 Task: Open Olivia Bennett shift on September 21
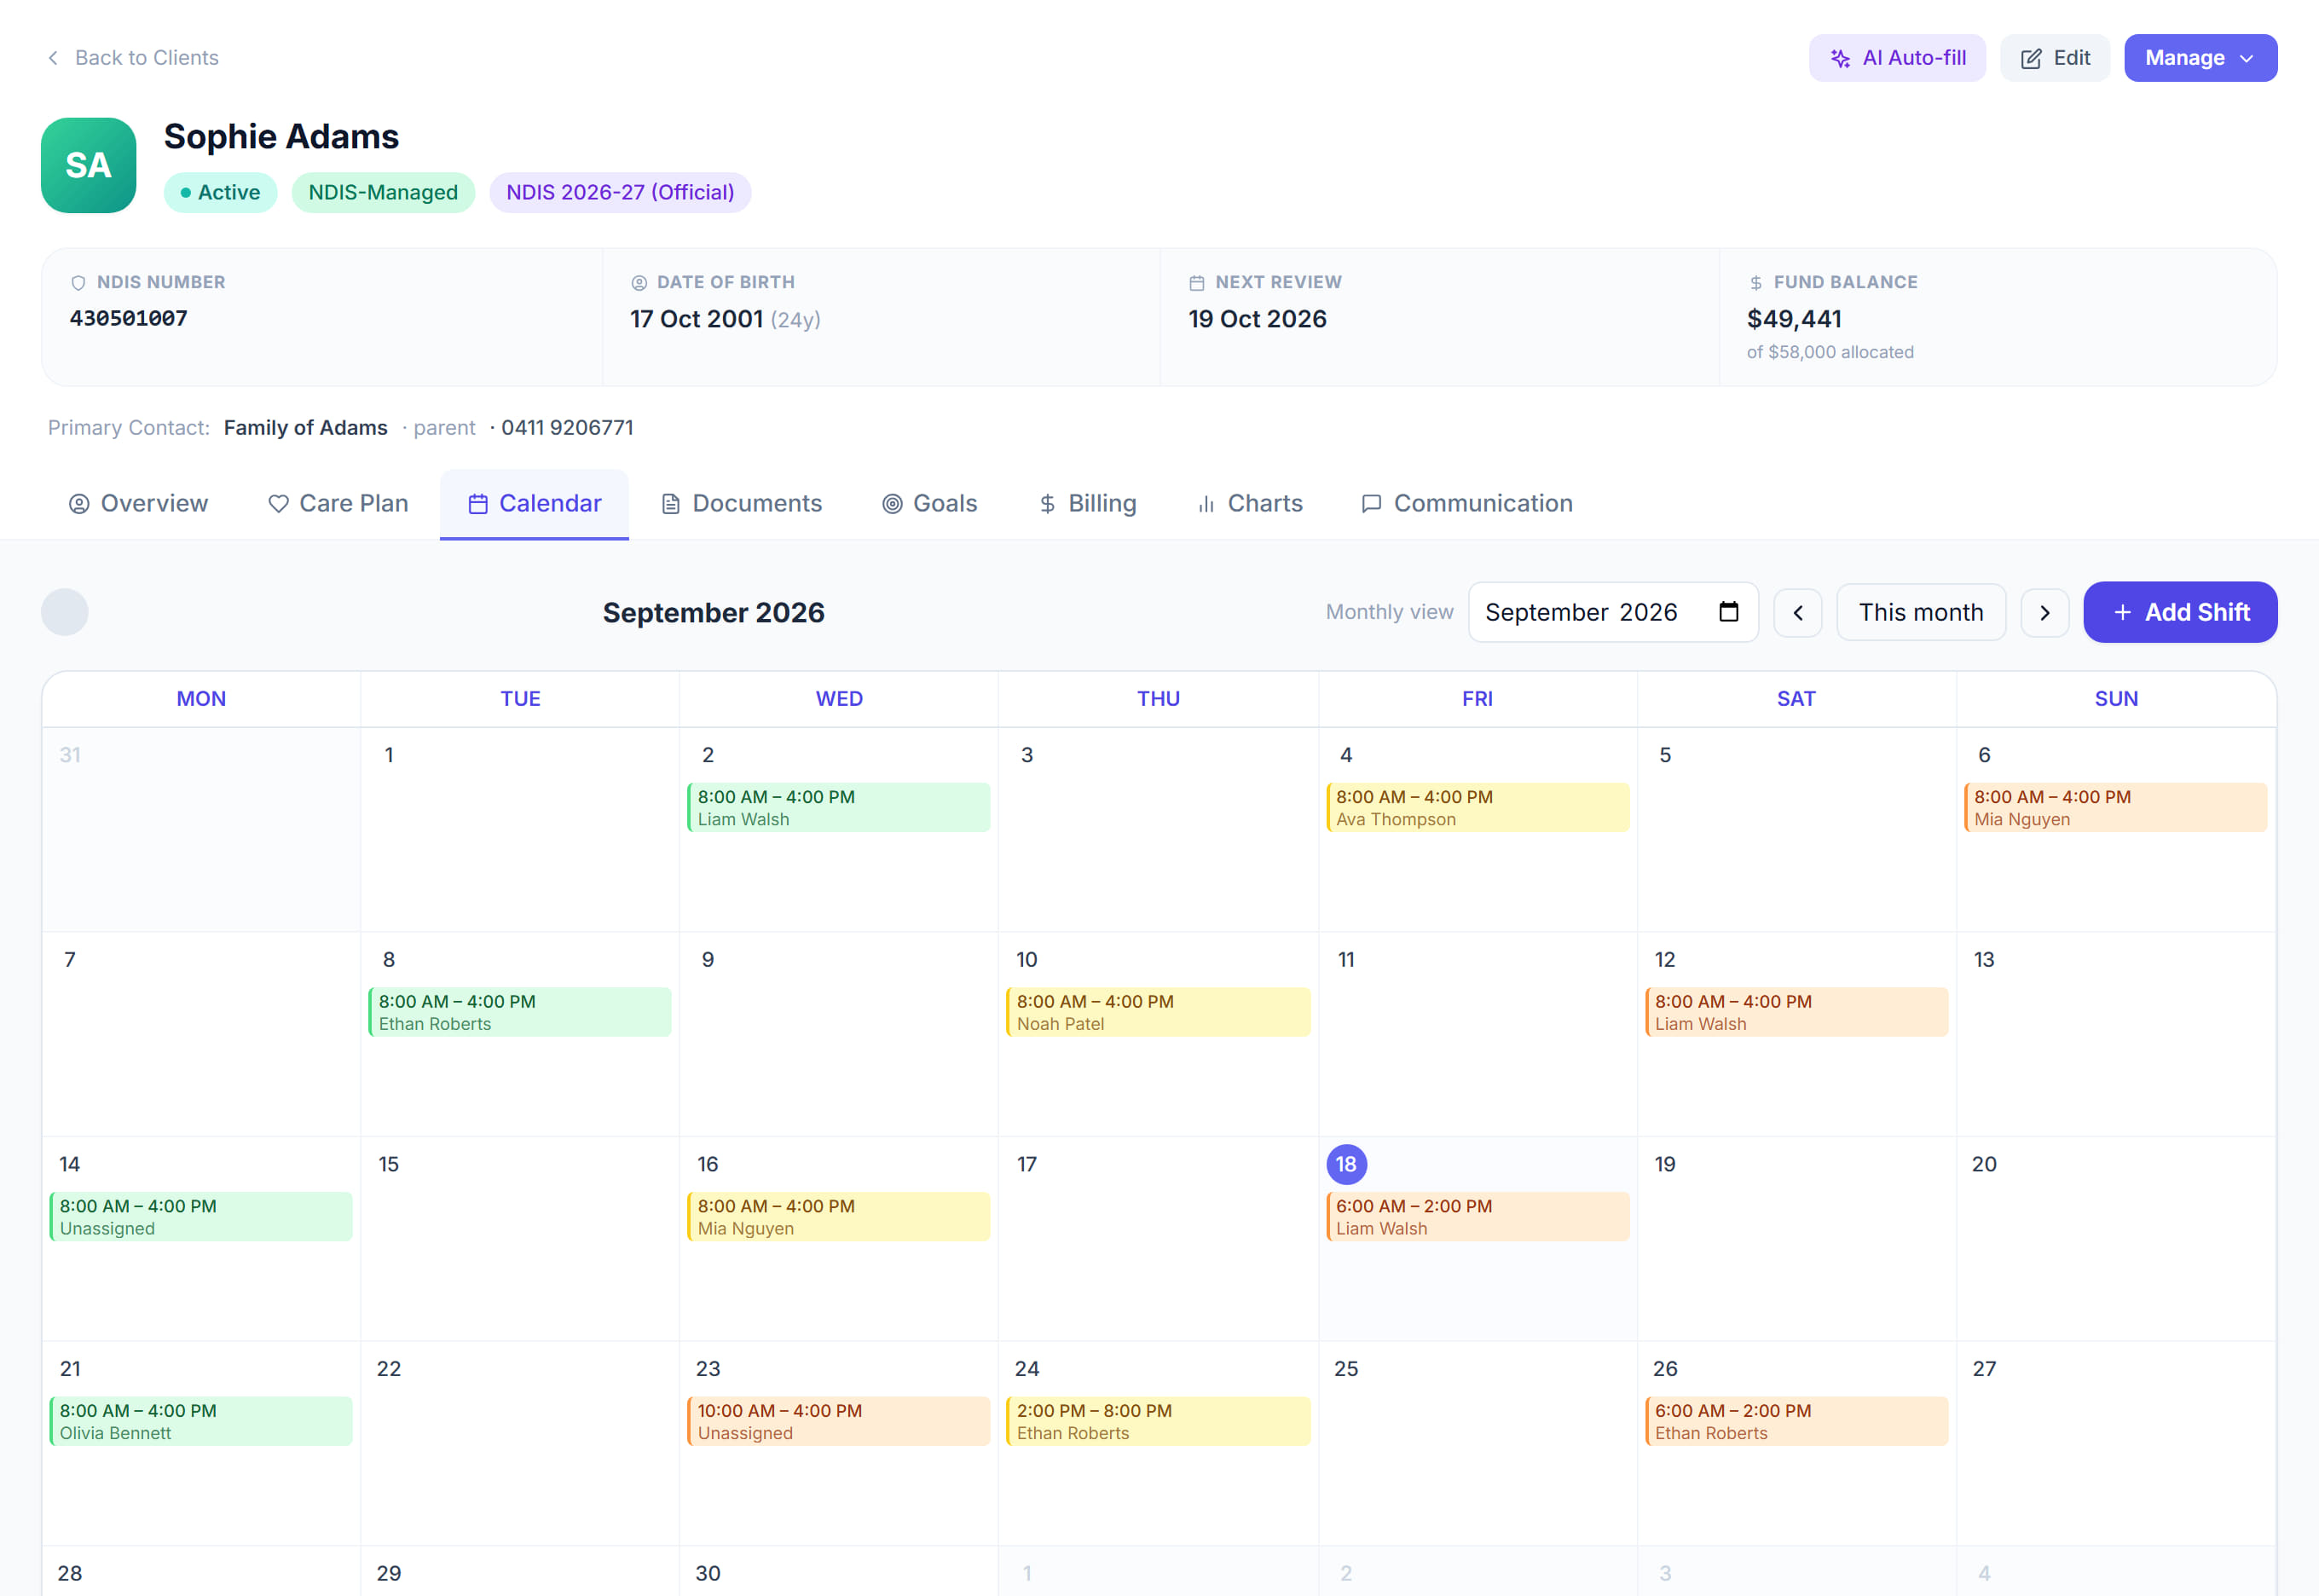200,1421
